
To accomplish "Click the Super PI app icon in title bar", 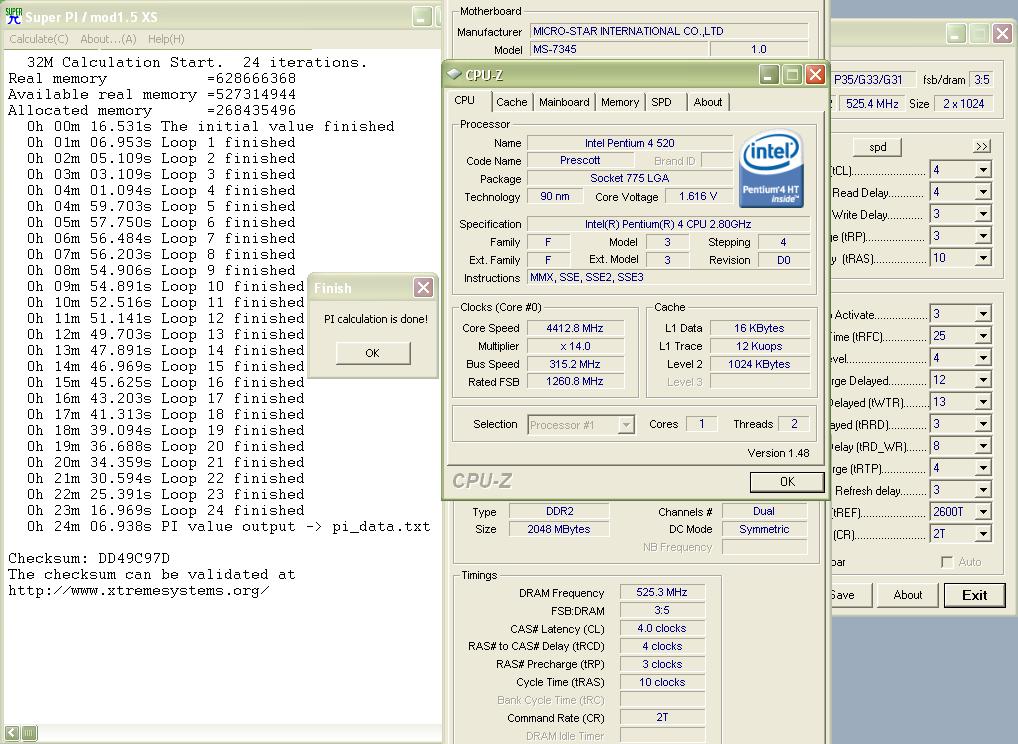I will (x=14, y=16).
